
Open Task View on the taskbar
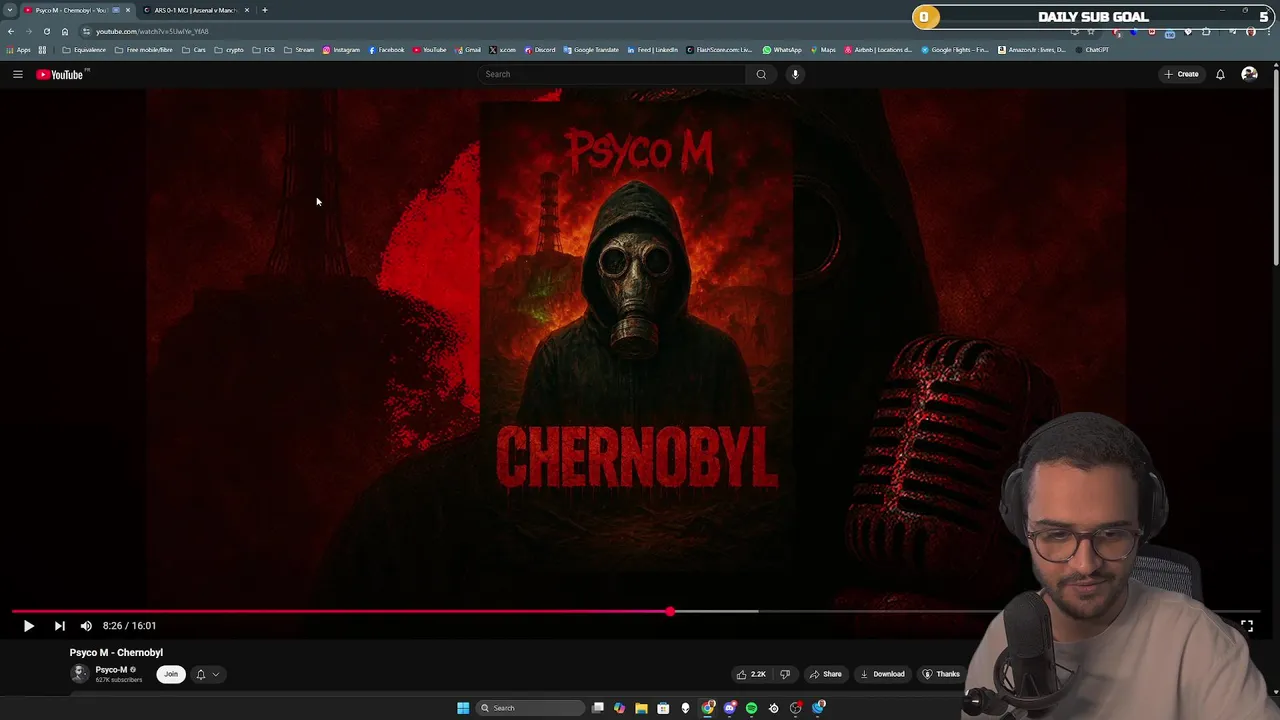coord(598,708)
